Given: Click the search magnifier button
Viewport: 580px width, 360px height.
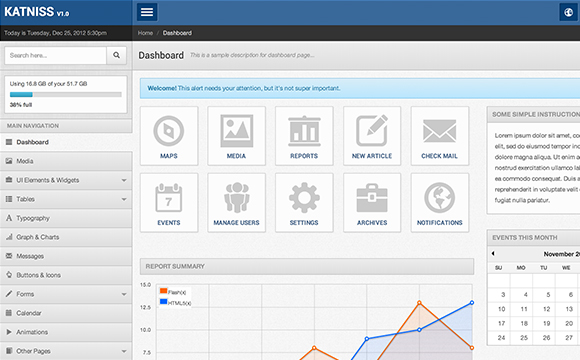Looking at the screenshot, I should tap(117, 55).
